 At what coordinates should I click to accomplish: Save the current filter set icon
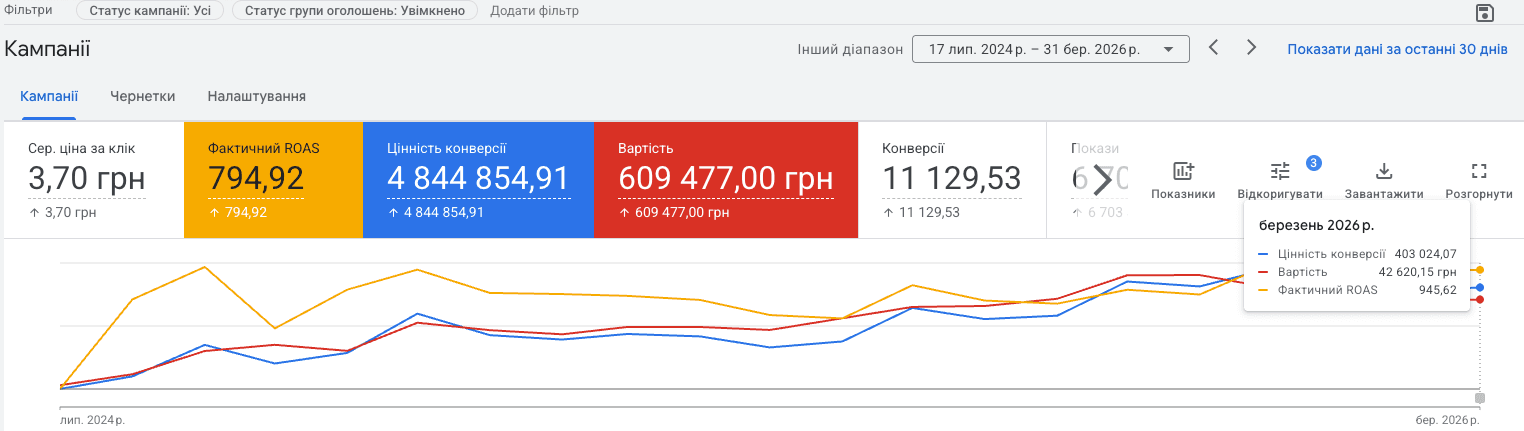click(x=1485, y=12)
